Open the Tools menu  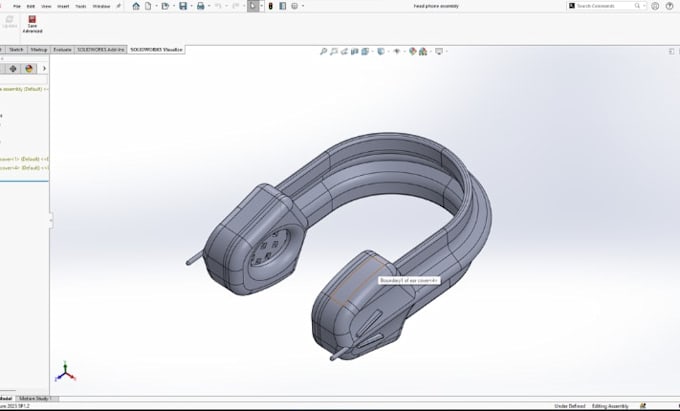click(x=81, y=7)
